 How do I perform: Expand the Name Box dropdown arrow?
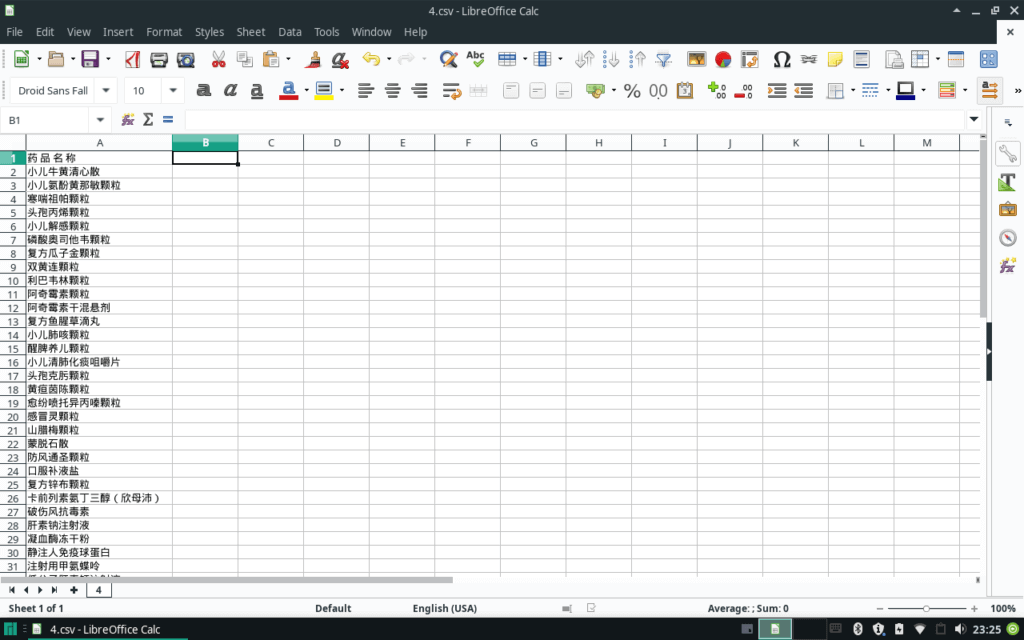pyautogui.click(x=100, y=120)
